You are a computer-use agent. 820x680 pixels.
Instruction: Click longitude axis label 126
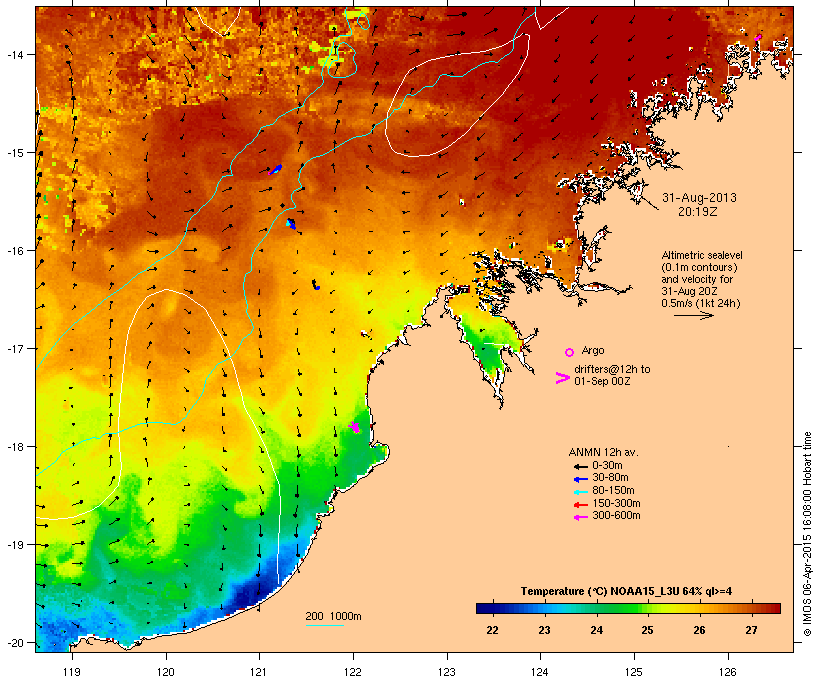point(728,672)
